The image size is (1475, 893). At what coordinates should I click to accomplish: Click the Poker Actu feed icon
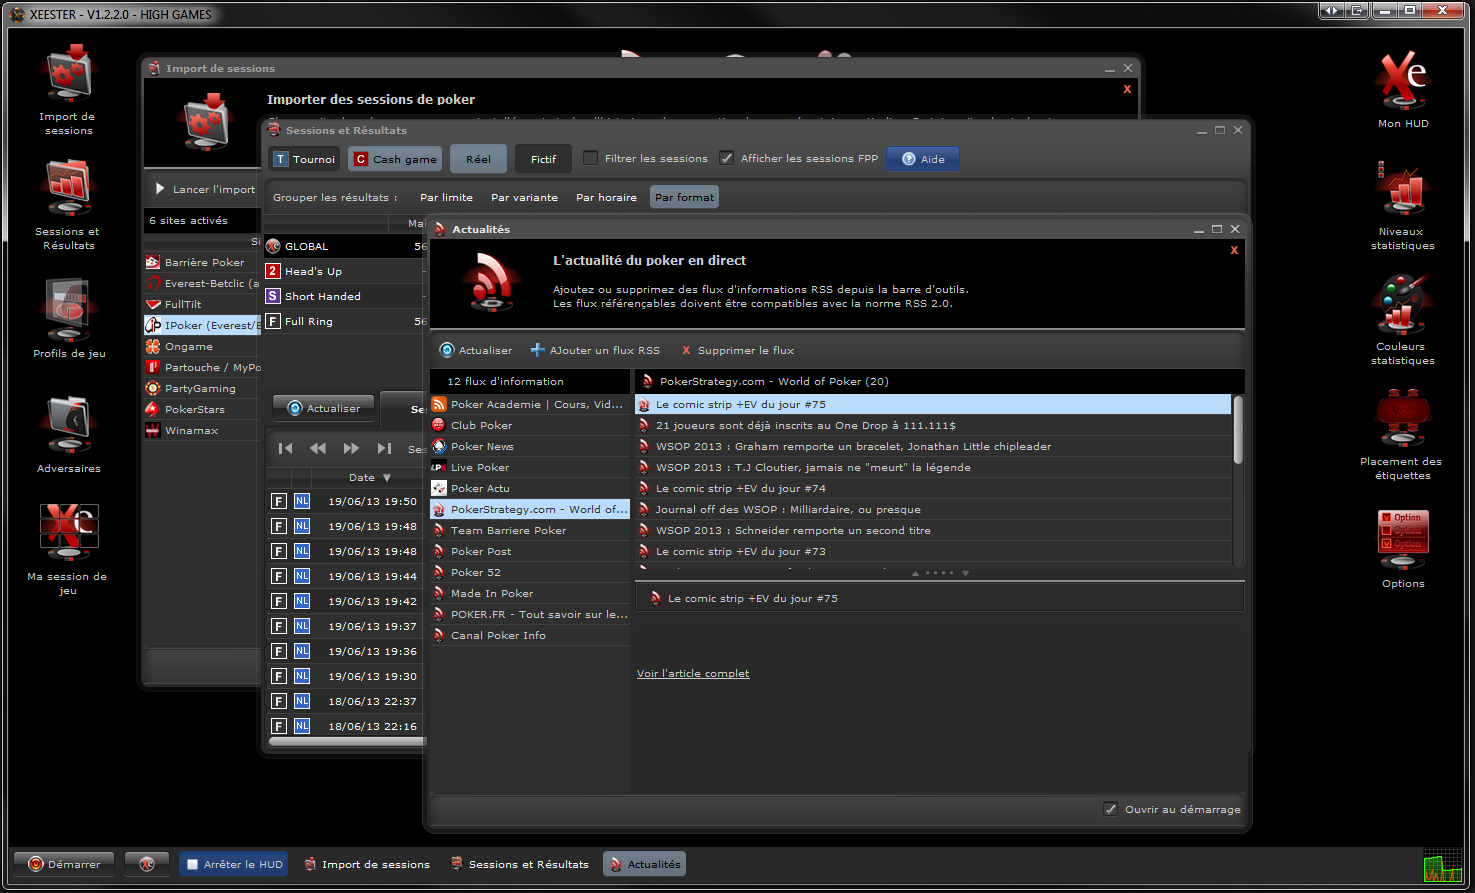pyautogui.click(x=438, y=488)
